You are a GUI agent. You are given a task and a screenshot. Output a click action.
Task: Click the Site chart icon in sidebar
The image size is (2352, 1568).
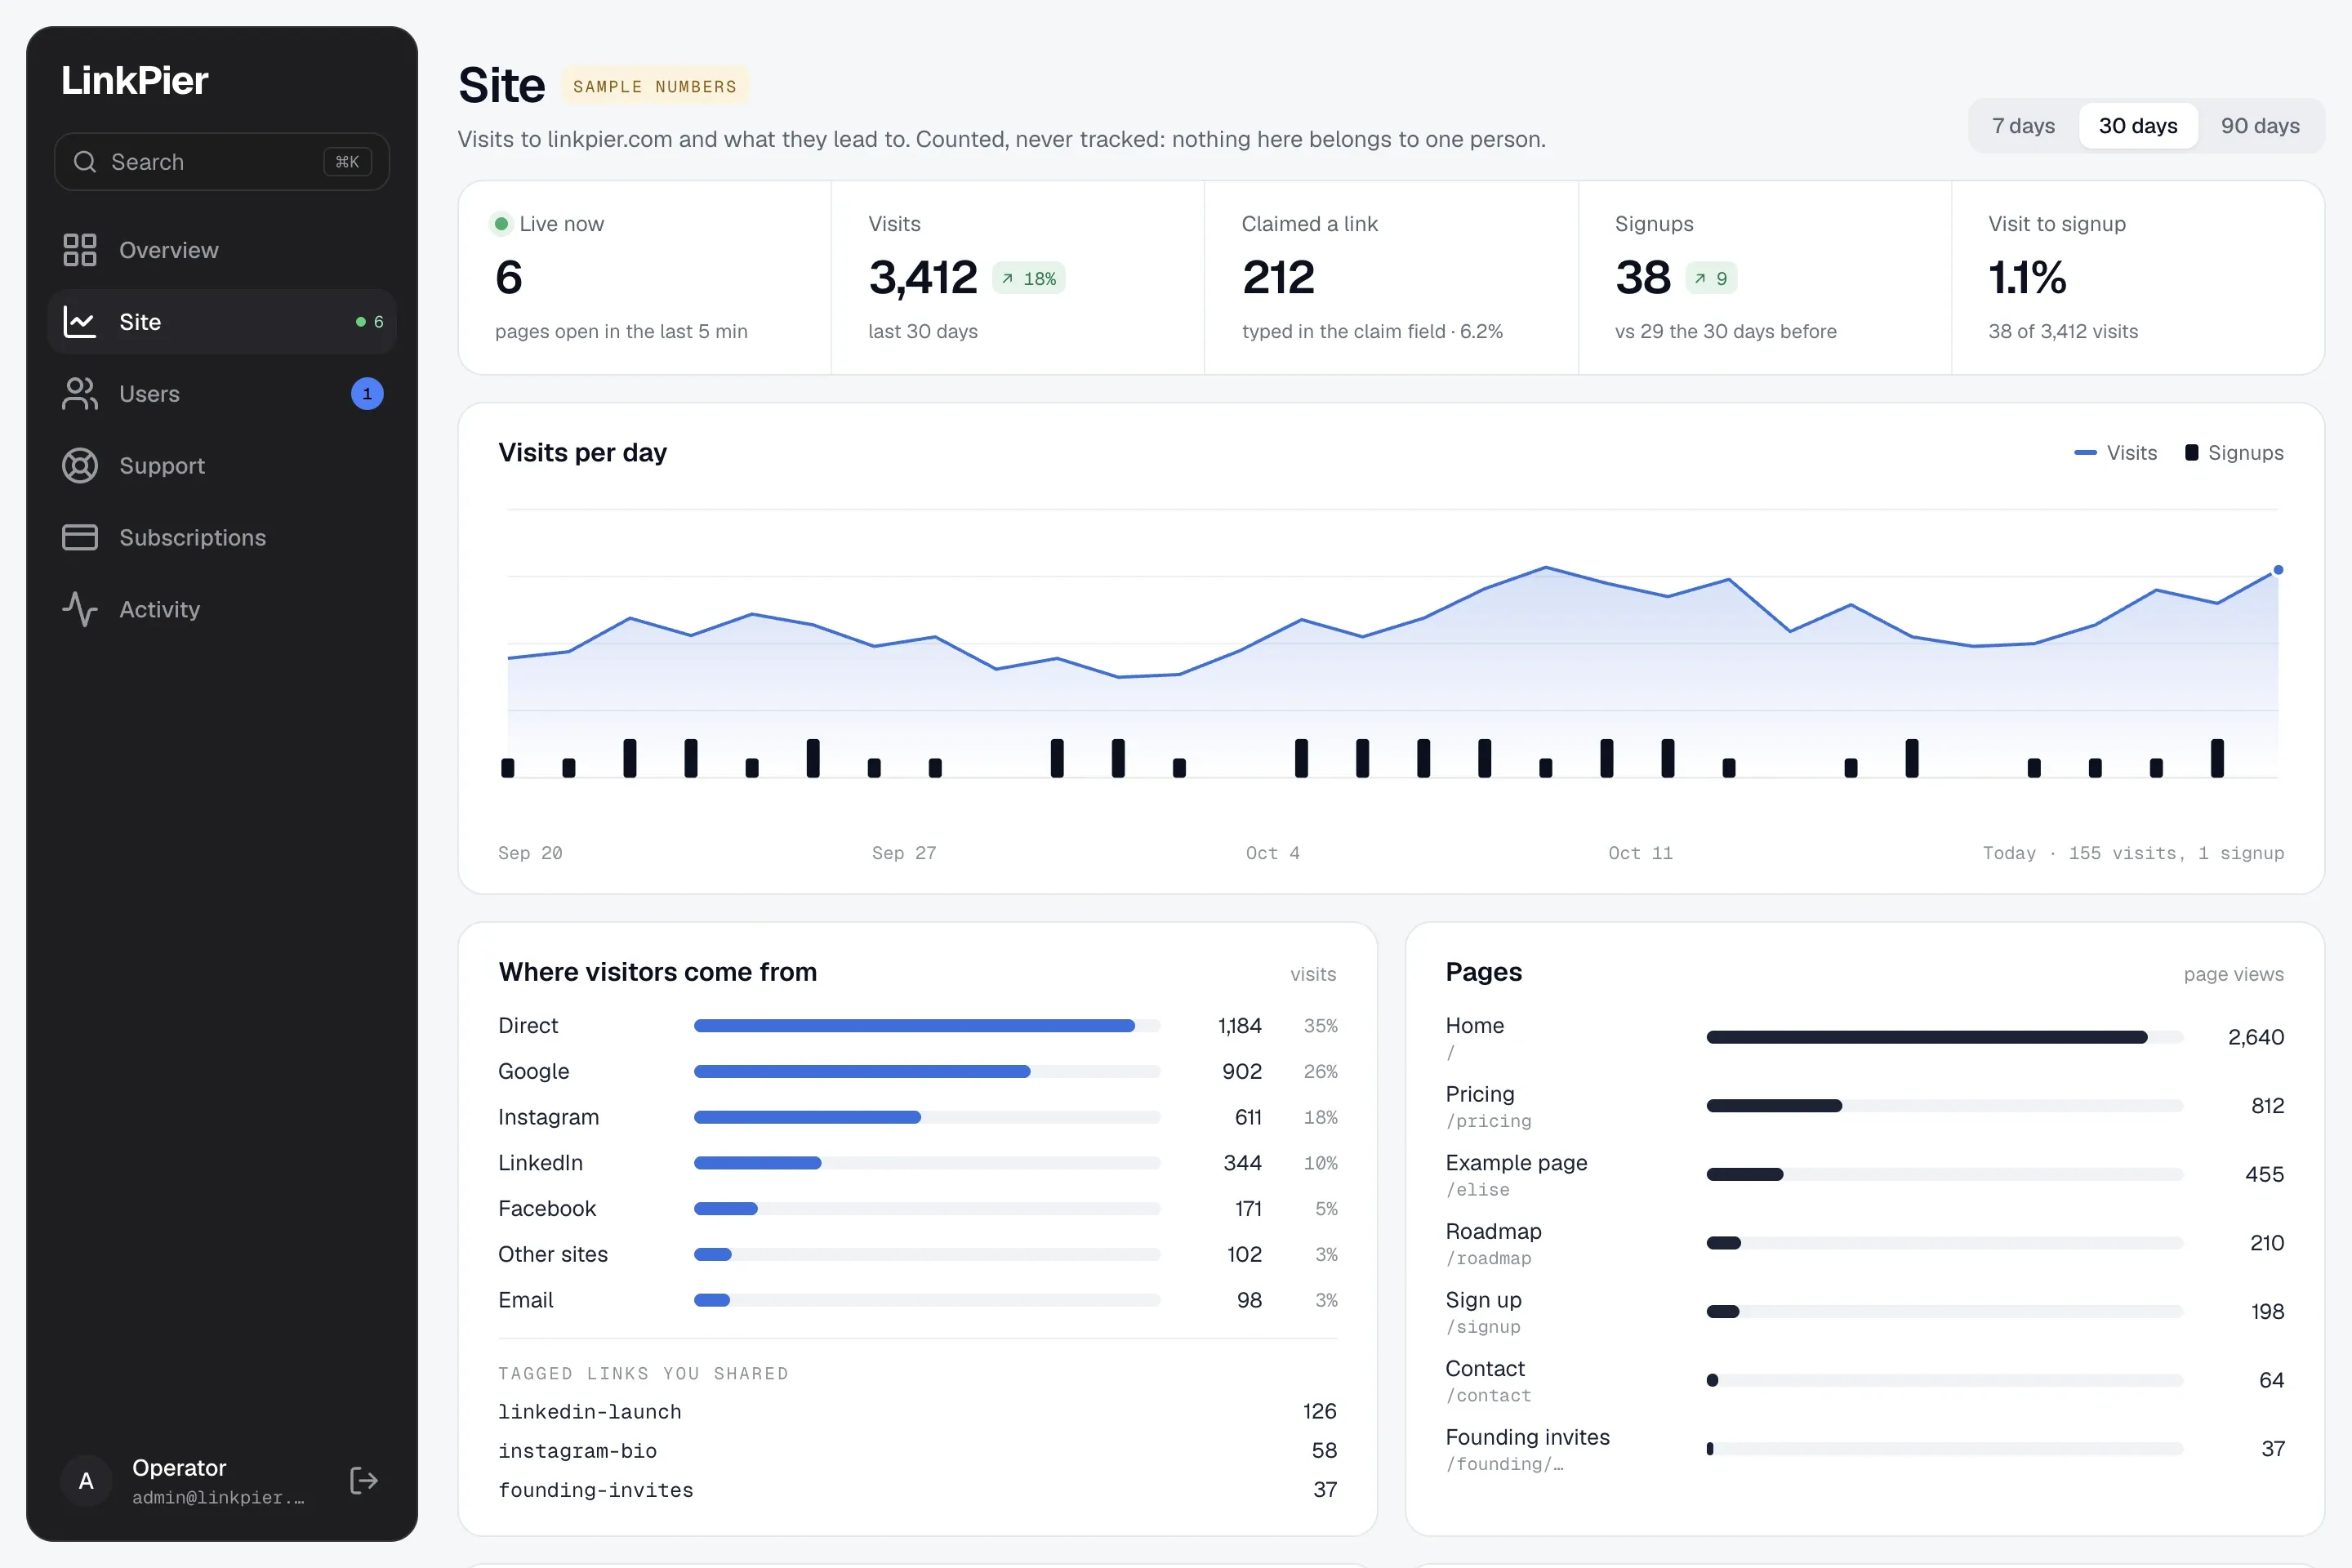pyautogui.click(x=80, y=322)
